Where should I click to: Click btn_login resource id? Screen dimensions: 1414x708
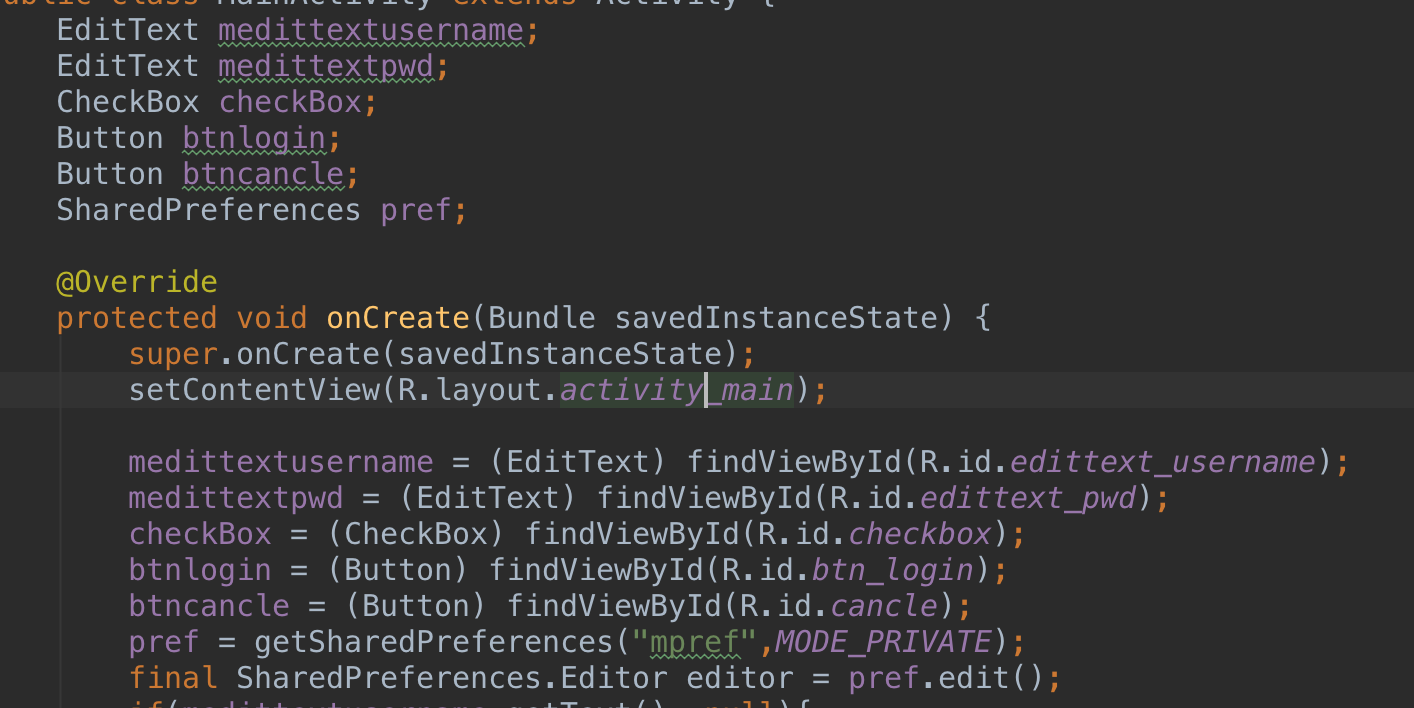(x=894, y=570)
